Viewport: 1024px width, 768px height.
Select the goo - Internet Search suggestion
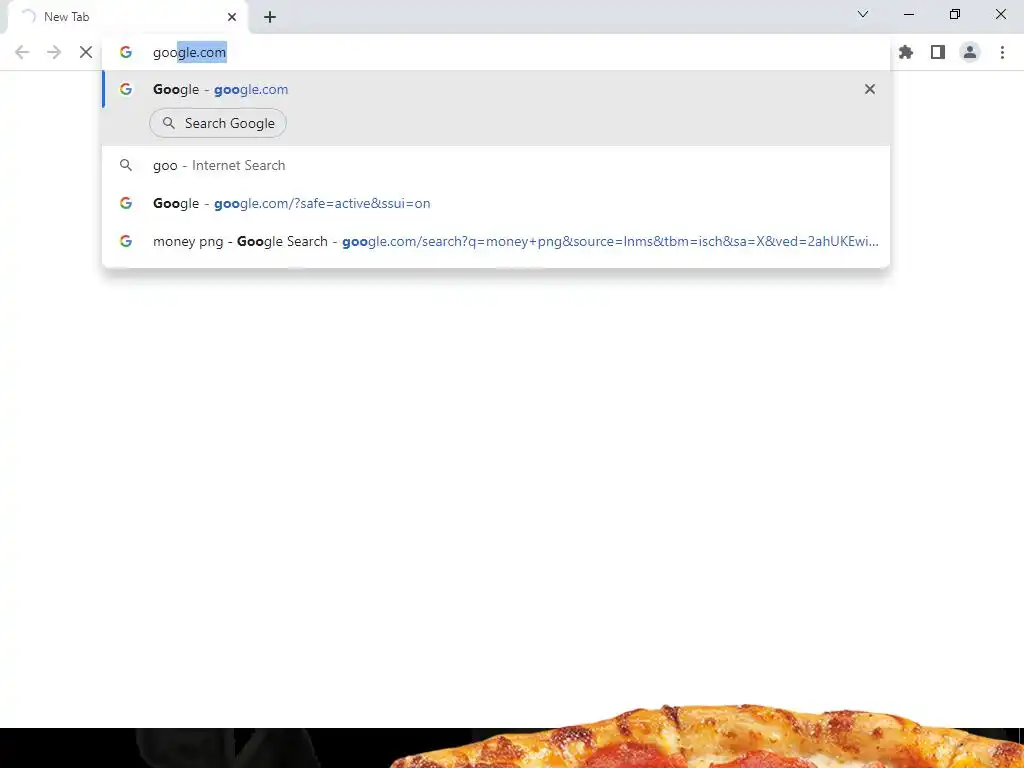pyautogui.click(x=496, y=165)
